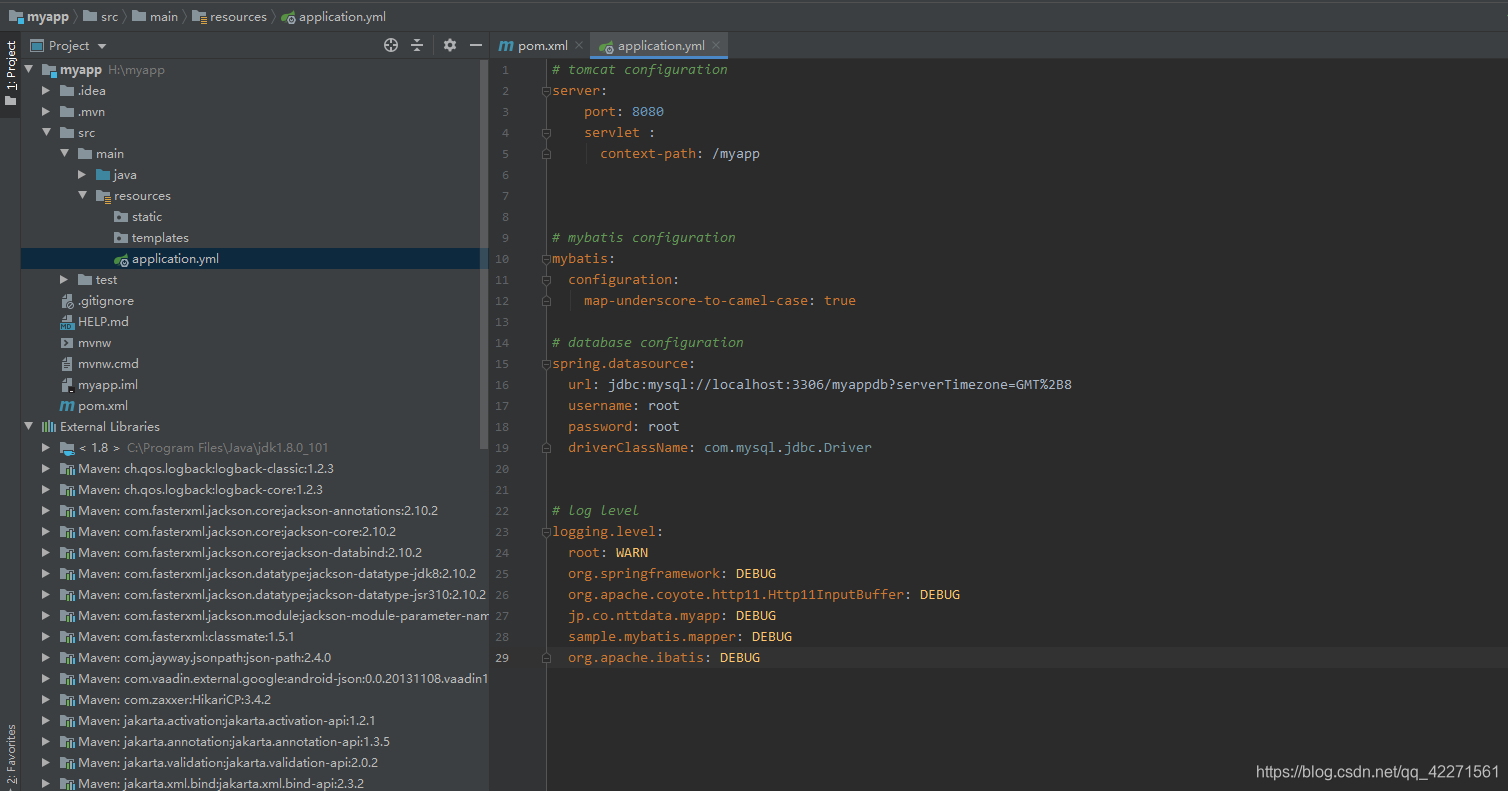1508x791 pixels.
Task: Click the .gitignore file icon
Action: click(67, 301)
